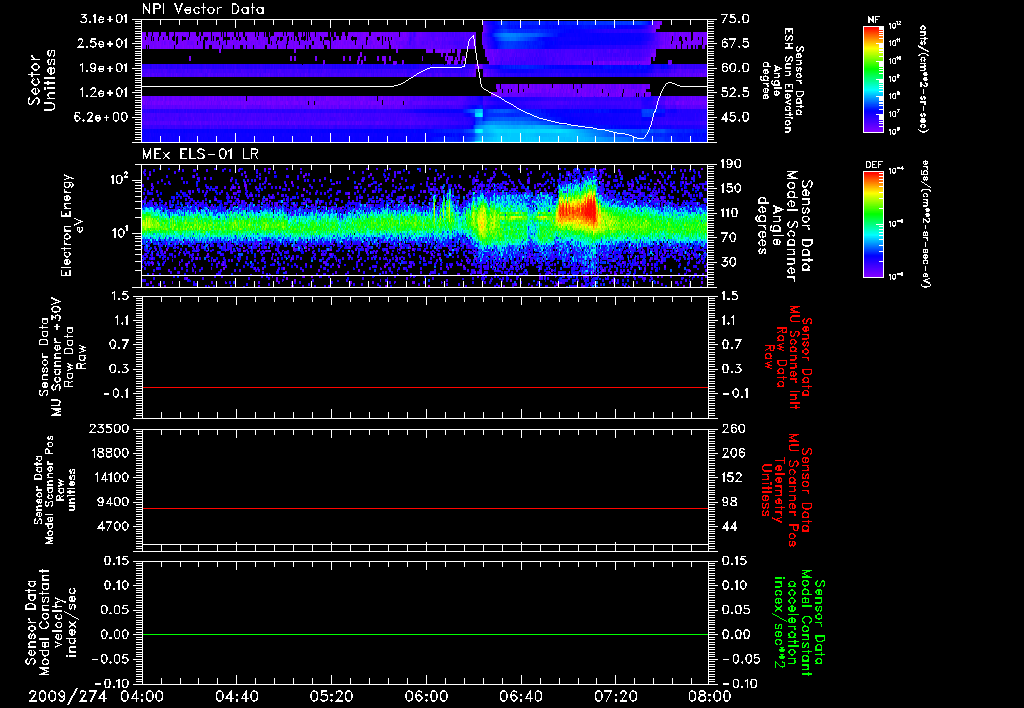Click the red MU Scanner Pos Telemetry label
The image size is (1024, 708).
tap(784, 491)
